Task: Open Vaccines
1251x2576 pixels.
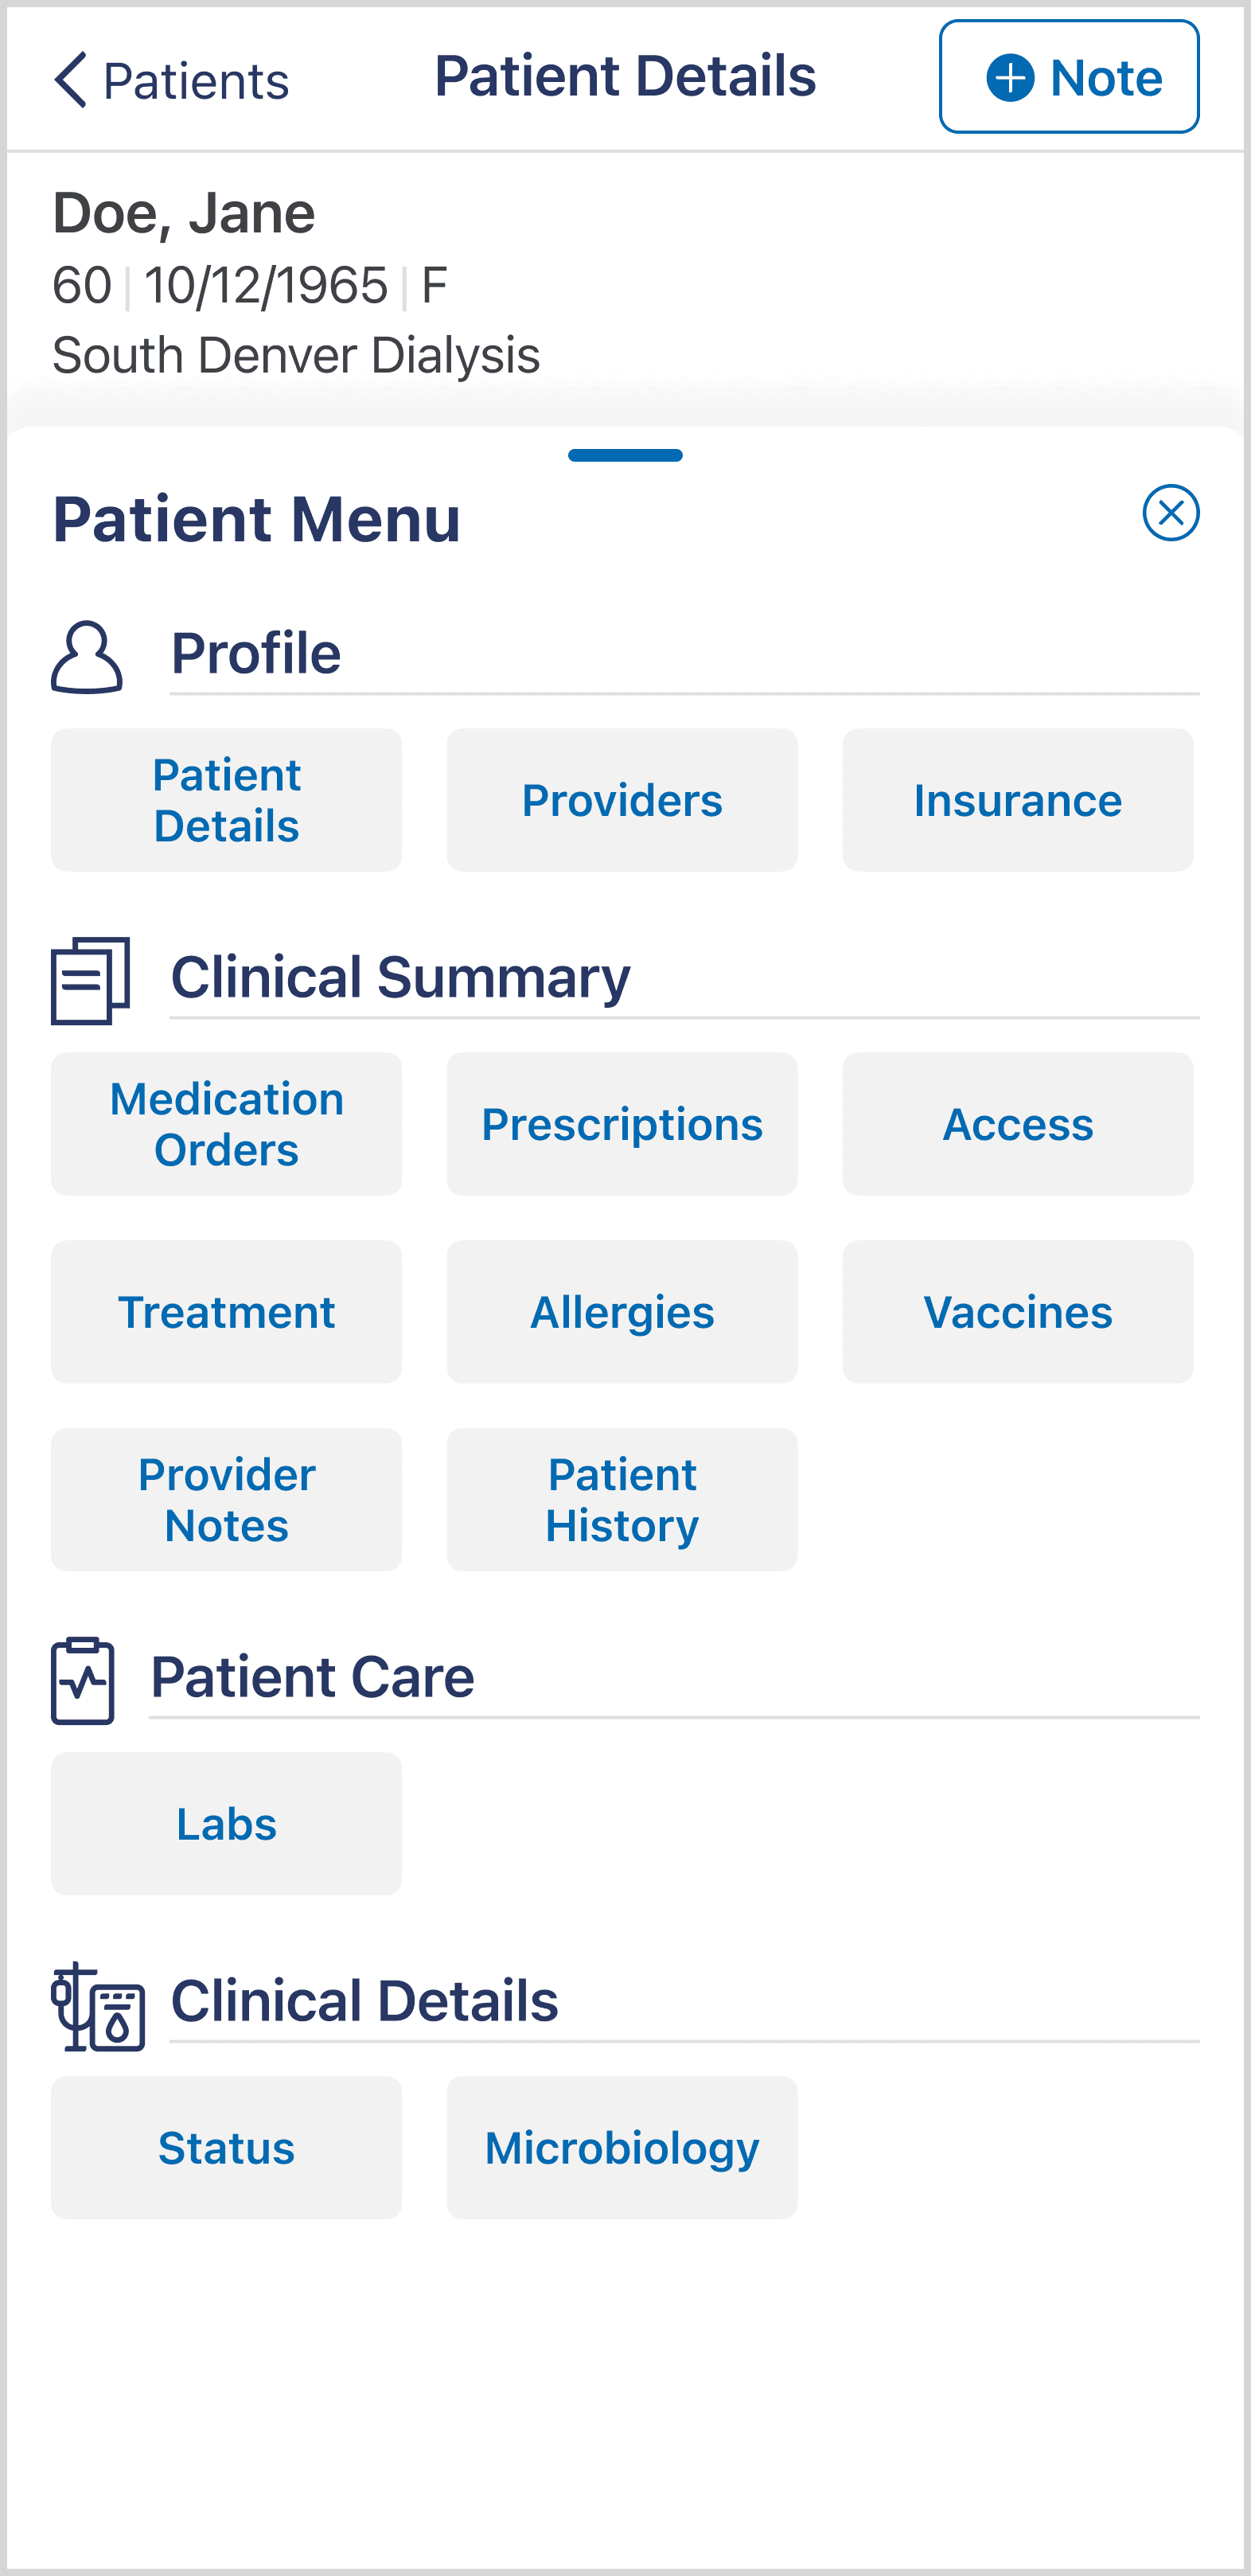Action: tap(1017, 1312)
